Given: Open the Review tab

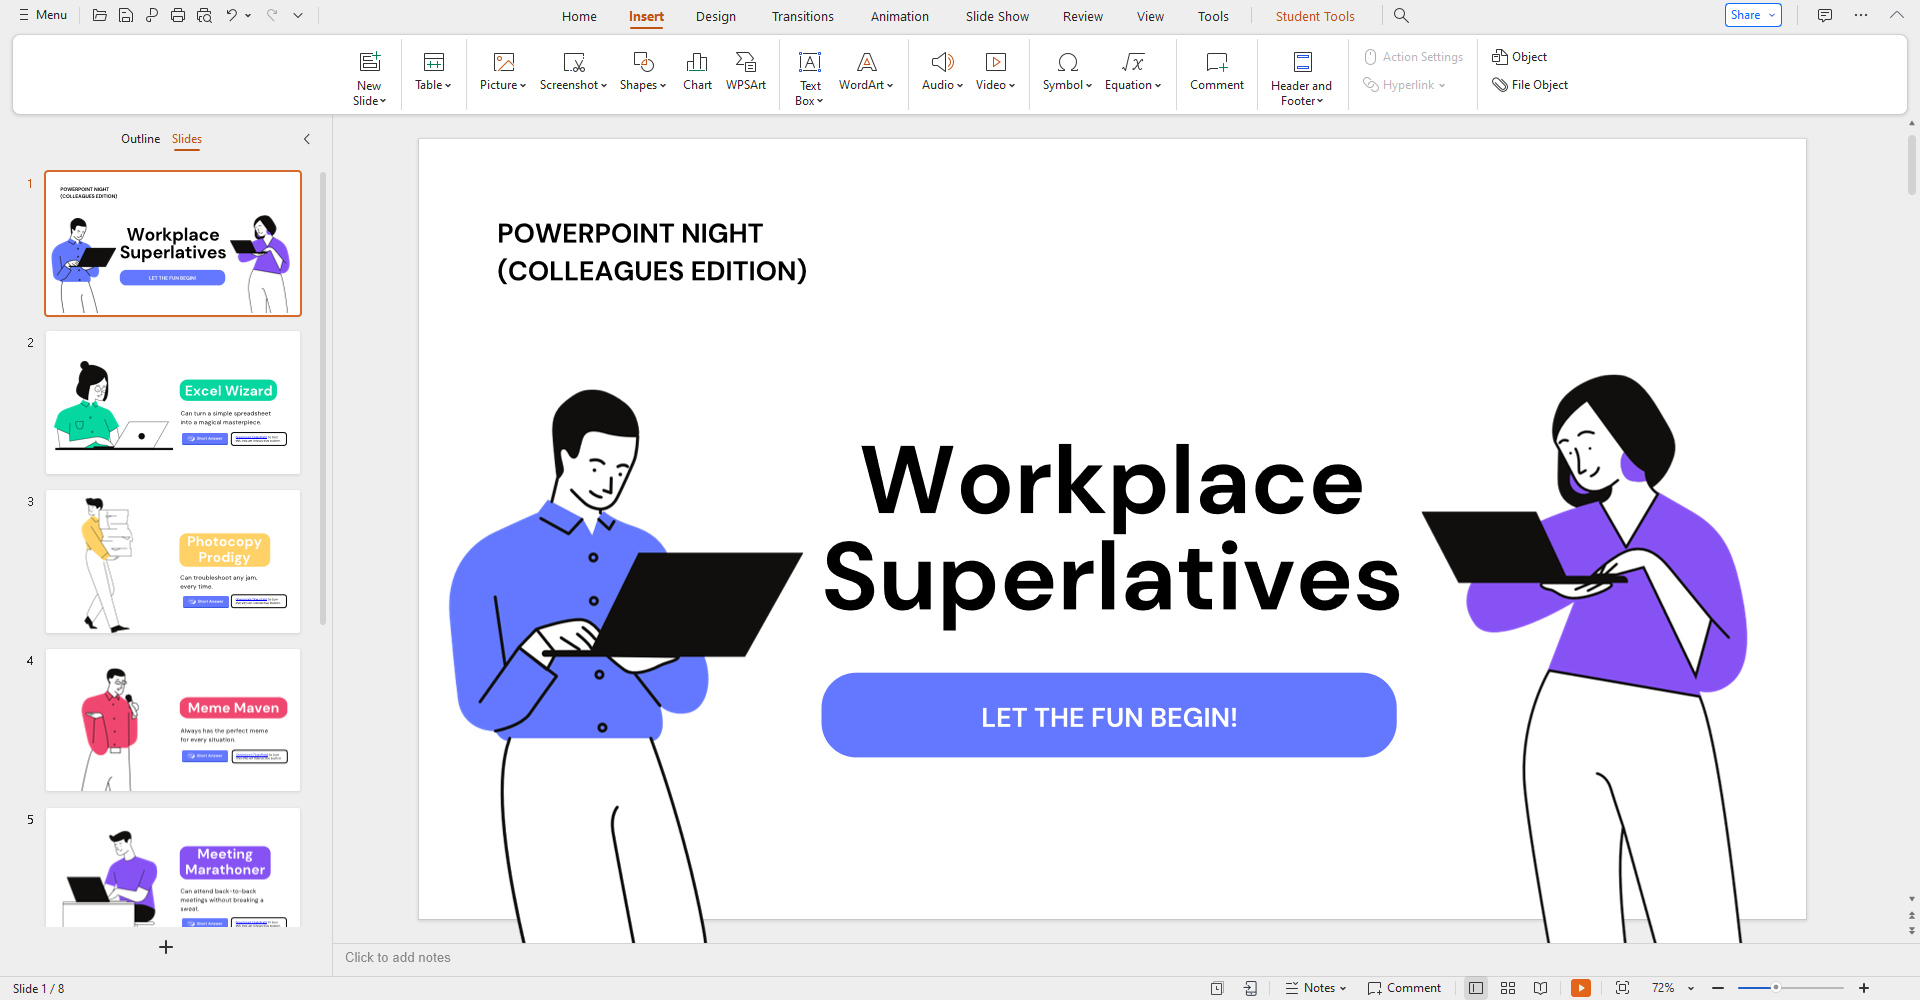Looking at the screenshot, I should click(x=1083, y=16).
